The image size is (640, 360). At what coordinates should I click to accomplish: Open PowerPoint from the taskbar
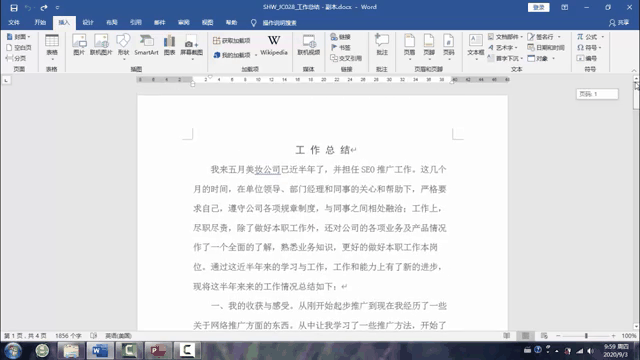click(158, 350)
